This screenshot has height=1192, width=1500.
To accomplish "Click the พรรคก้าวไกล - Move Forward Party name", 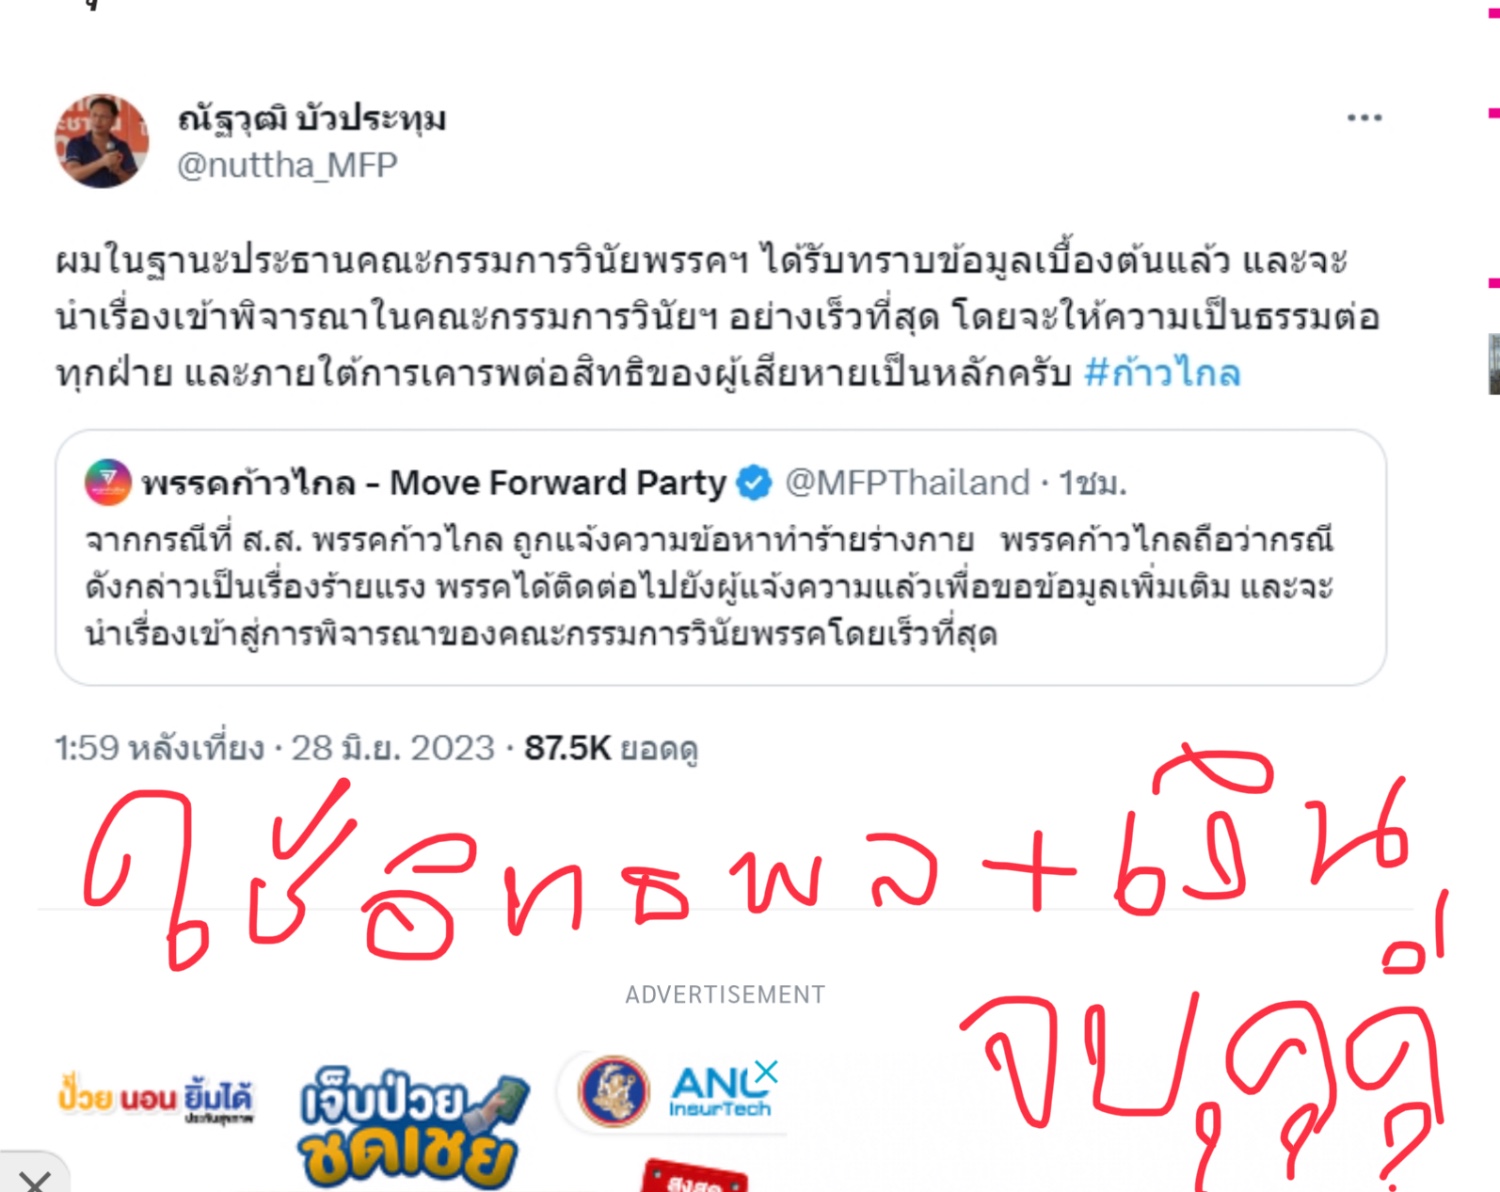I will click(434, 483).
